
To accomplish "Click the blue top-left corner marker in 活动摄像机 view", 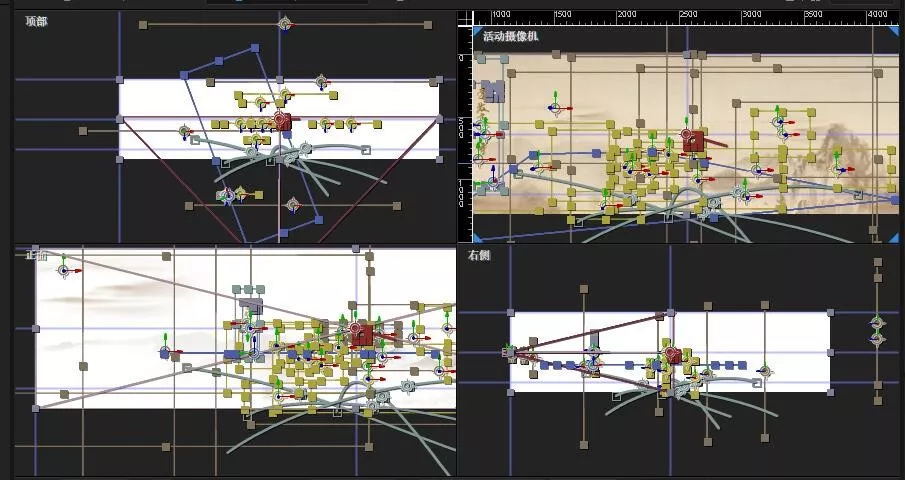I will [x=477, y=31].
